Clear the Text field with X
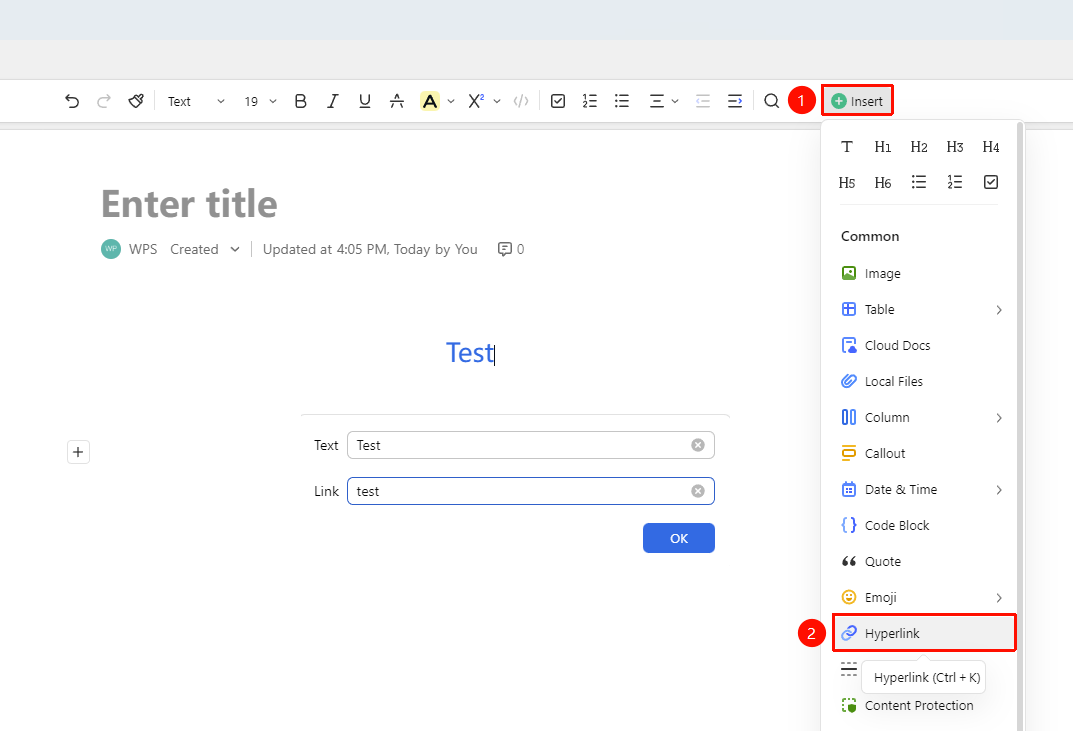Image resolution: width=1073 pixels, height=731 pixels. coord(698,445)
